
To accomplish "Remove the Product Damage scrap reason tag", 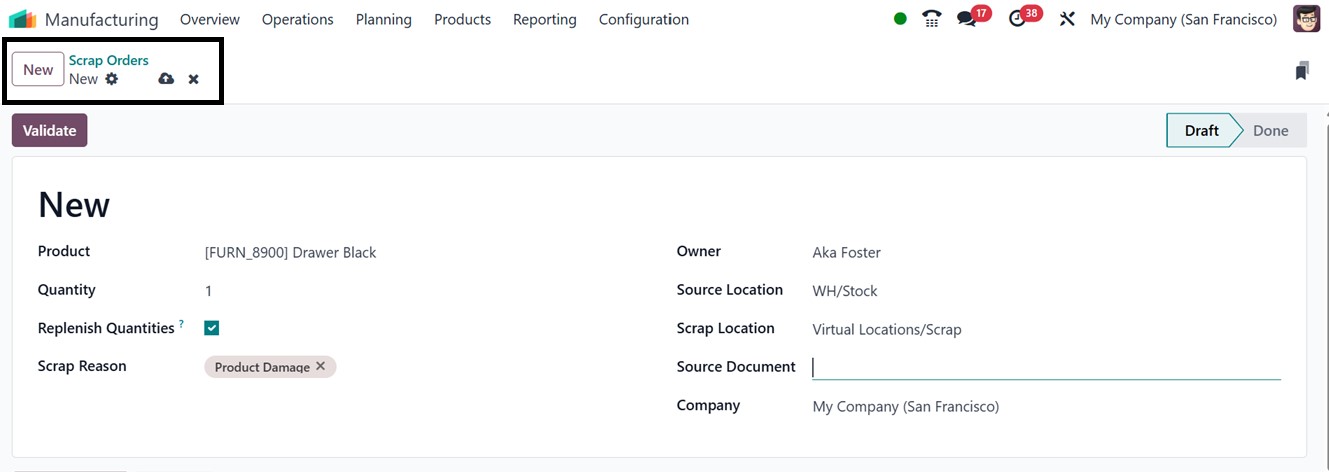I will tap(321, 366).
